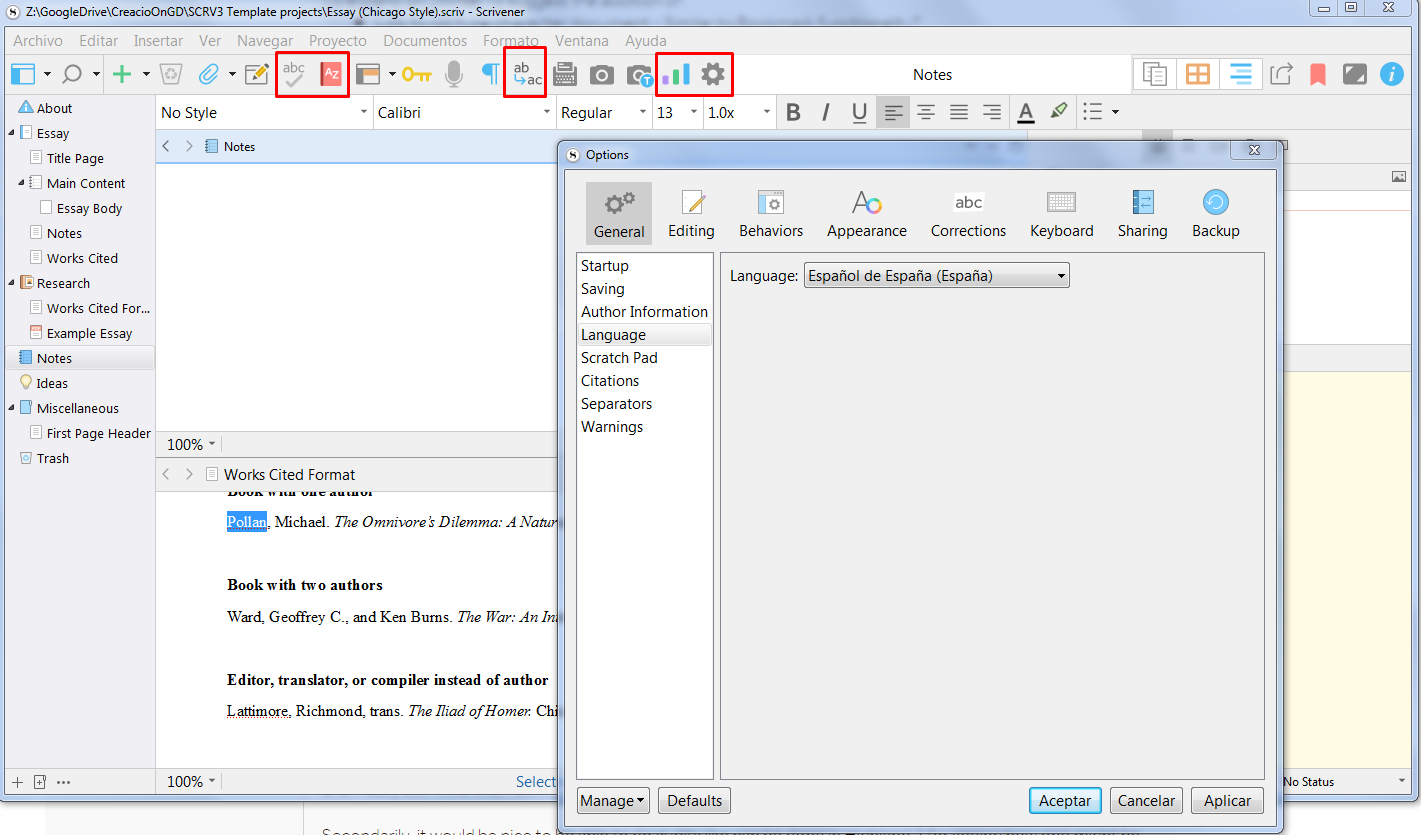Viewport: 1421px width, 835px height.
Task: Click the paperclip attach icon
Action: (208, 74)
